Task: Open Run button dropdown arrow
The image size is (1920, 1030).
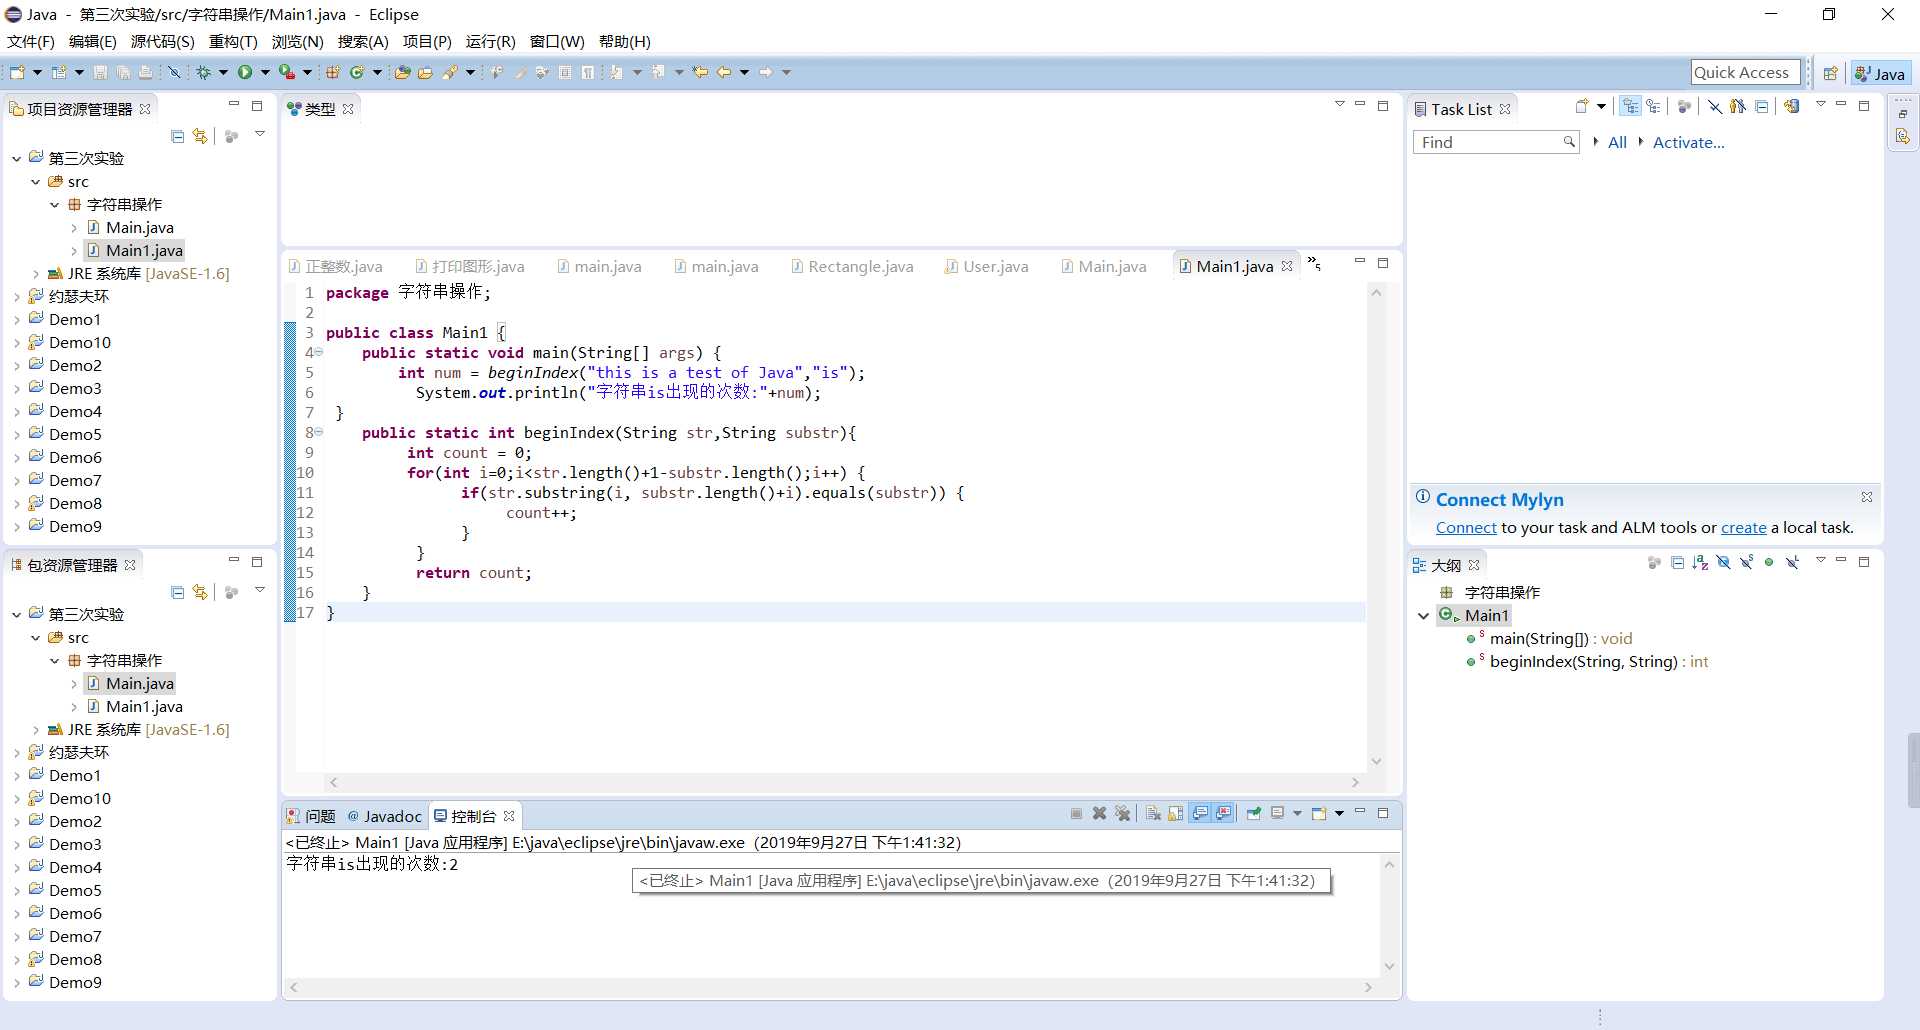Action: (265, 72)
